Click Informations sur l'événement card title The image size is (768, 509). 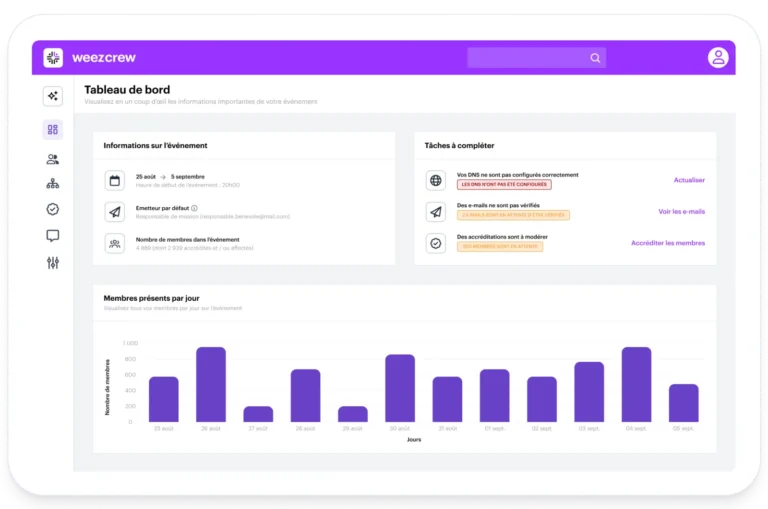point(155,145)
